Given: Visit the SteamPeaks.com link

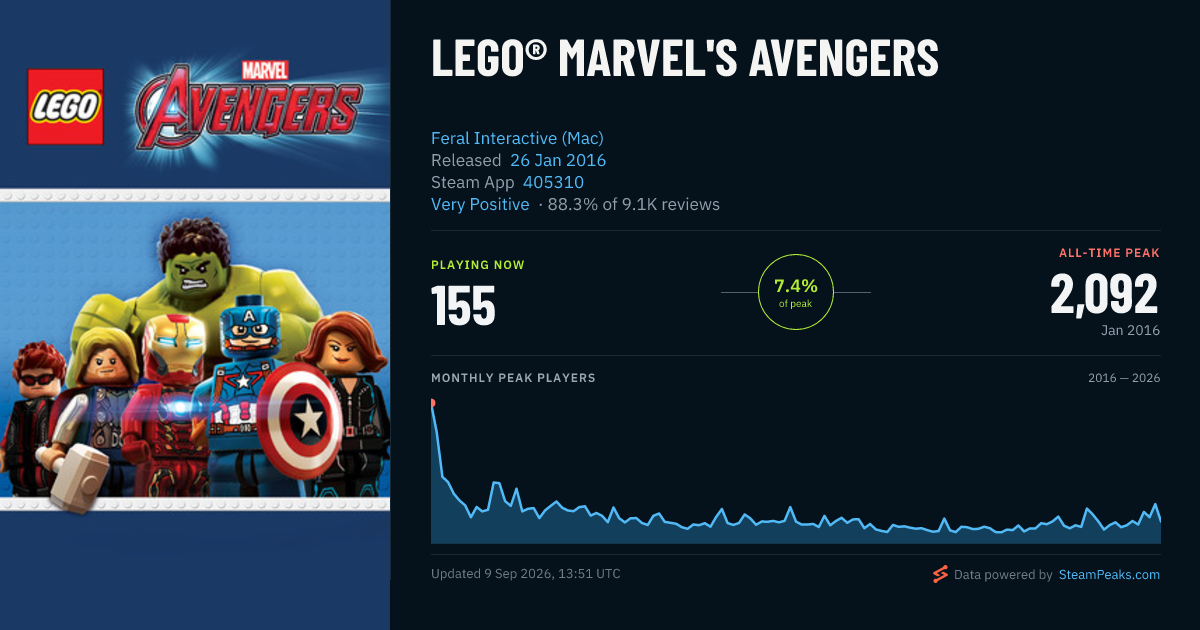Looking at the screenshot, I should tap(1109, 575).
